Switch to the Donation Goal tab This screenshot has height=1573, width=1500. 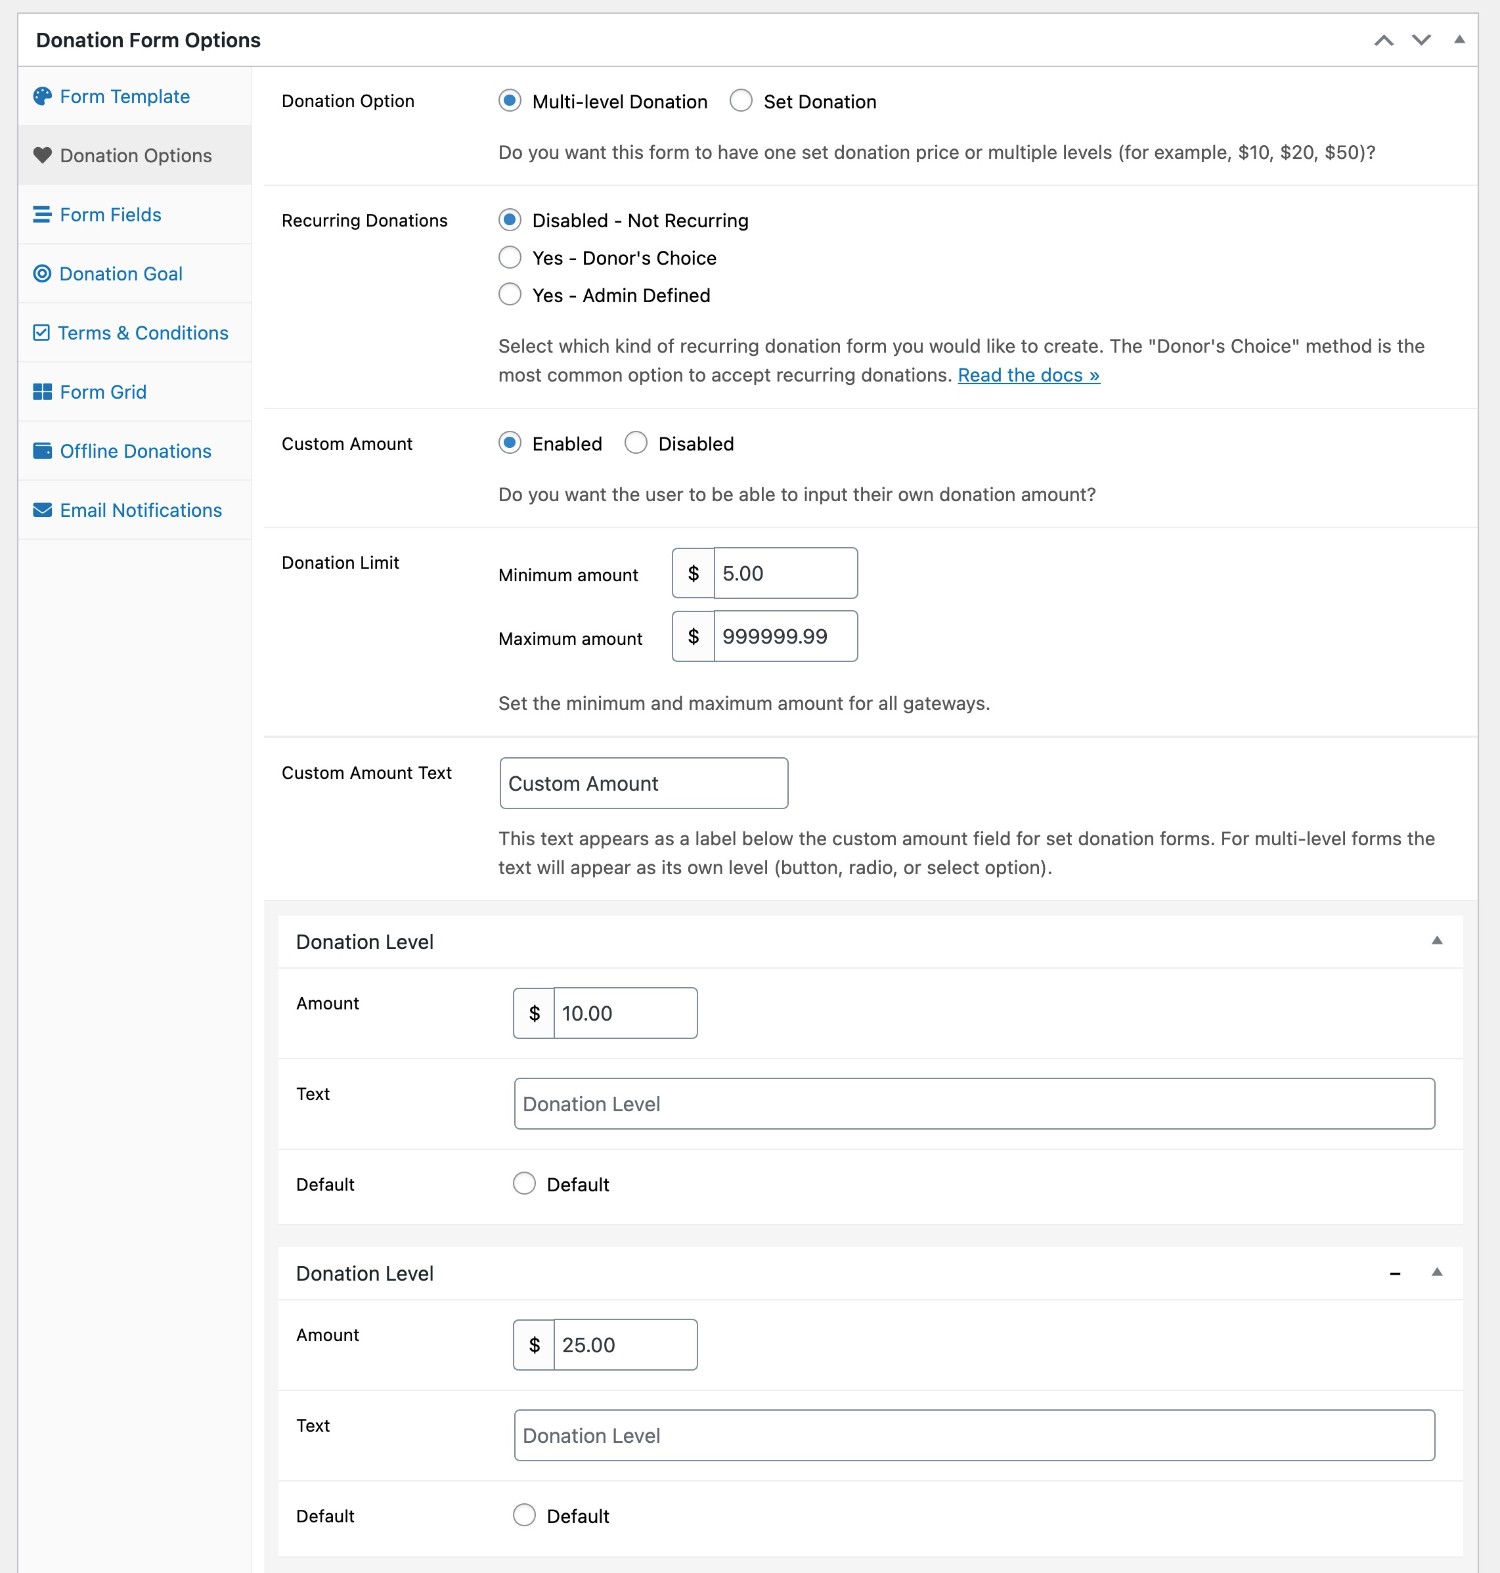click(134, 273)
